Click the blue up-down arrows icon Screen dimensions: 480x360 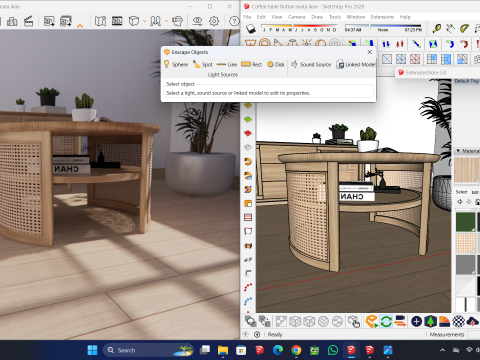pos(386,44)
